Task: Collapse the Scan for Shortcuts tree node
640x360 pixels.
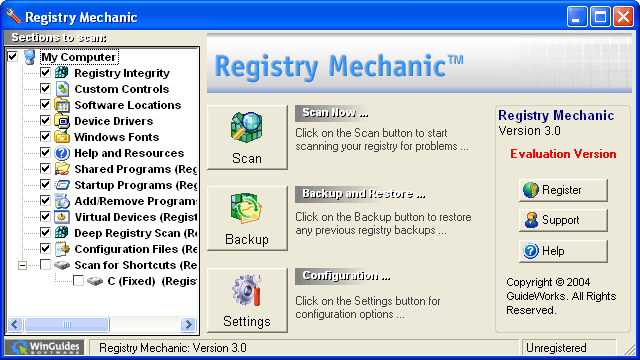Action: [22, 265]
